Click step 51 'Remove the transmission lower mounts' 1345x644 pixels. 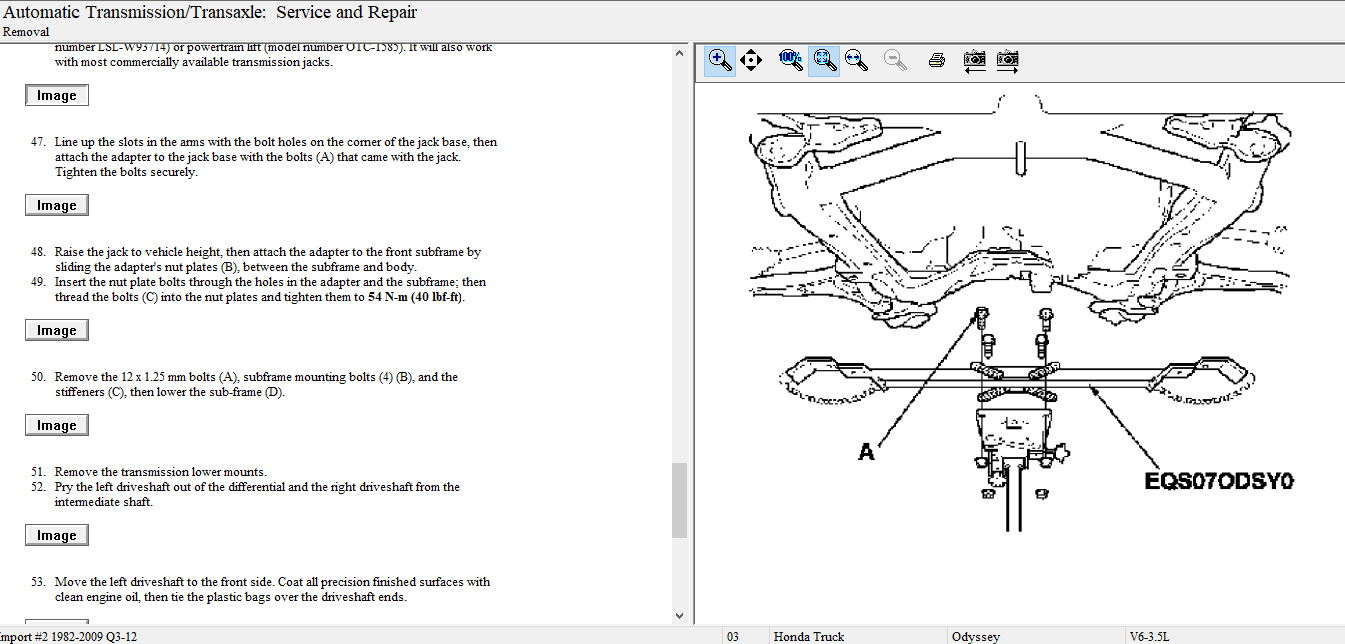(161, 472)
